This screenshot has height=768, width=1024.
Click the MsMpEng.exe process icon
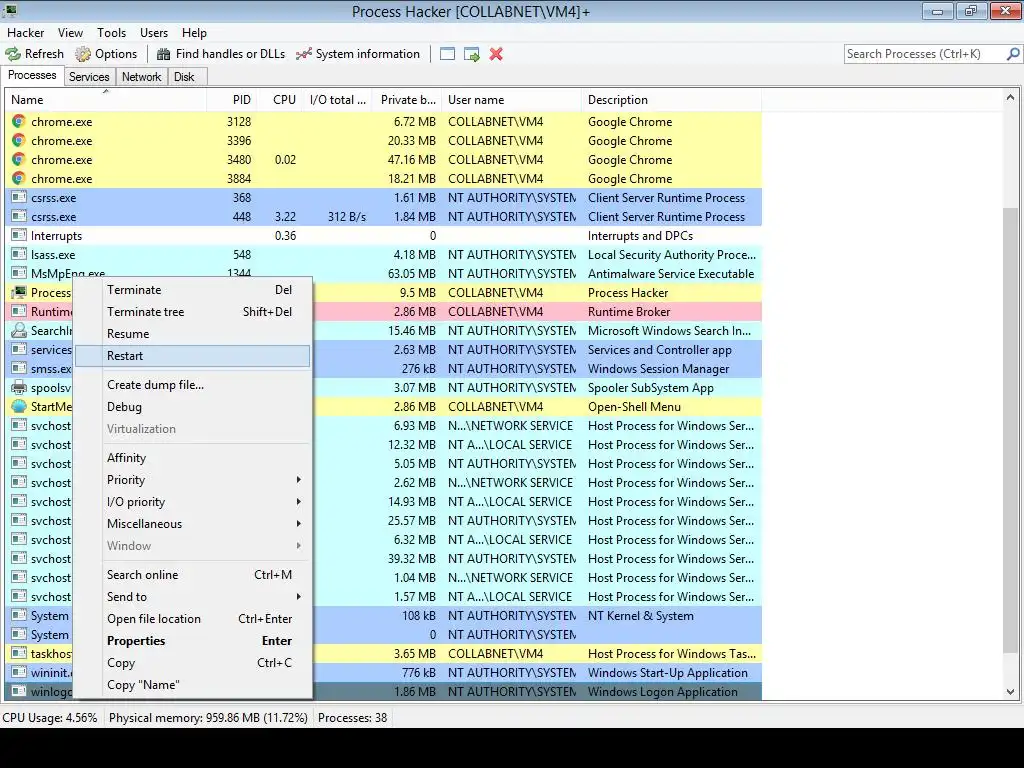coord(19,273)
